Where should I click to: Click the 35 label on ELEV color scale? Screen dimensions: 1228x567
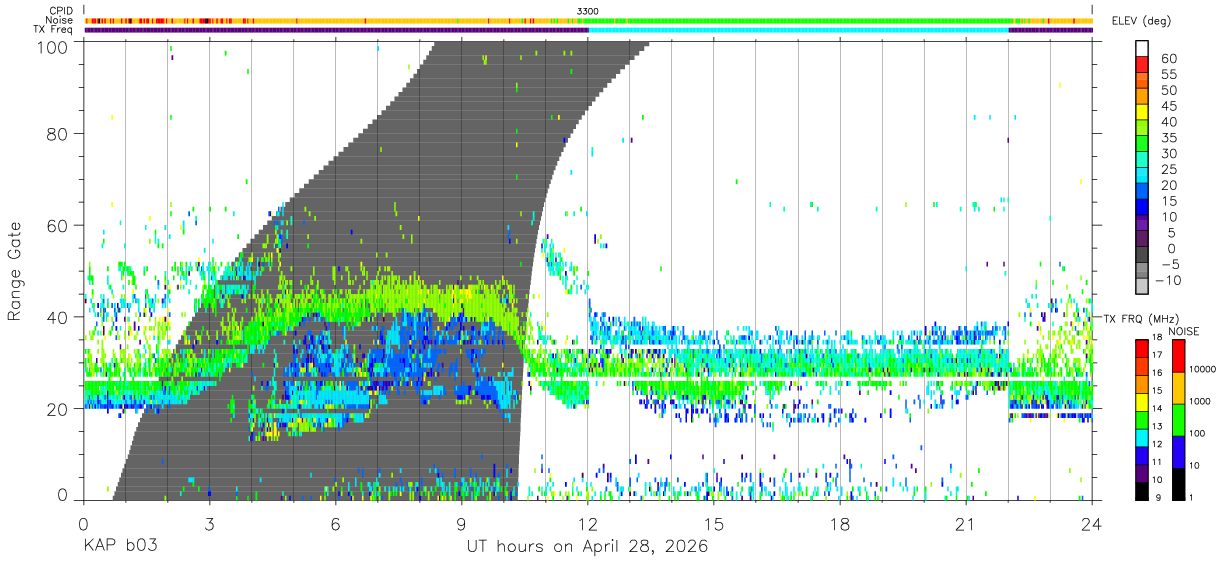1167,137
